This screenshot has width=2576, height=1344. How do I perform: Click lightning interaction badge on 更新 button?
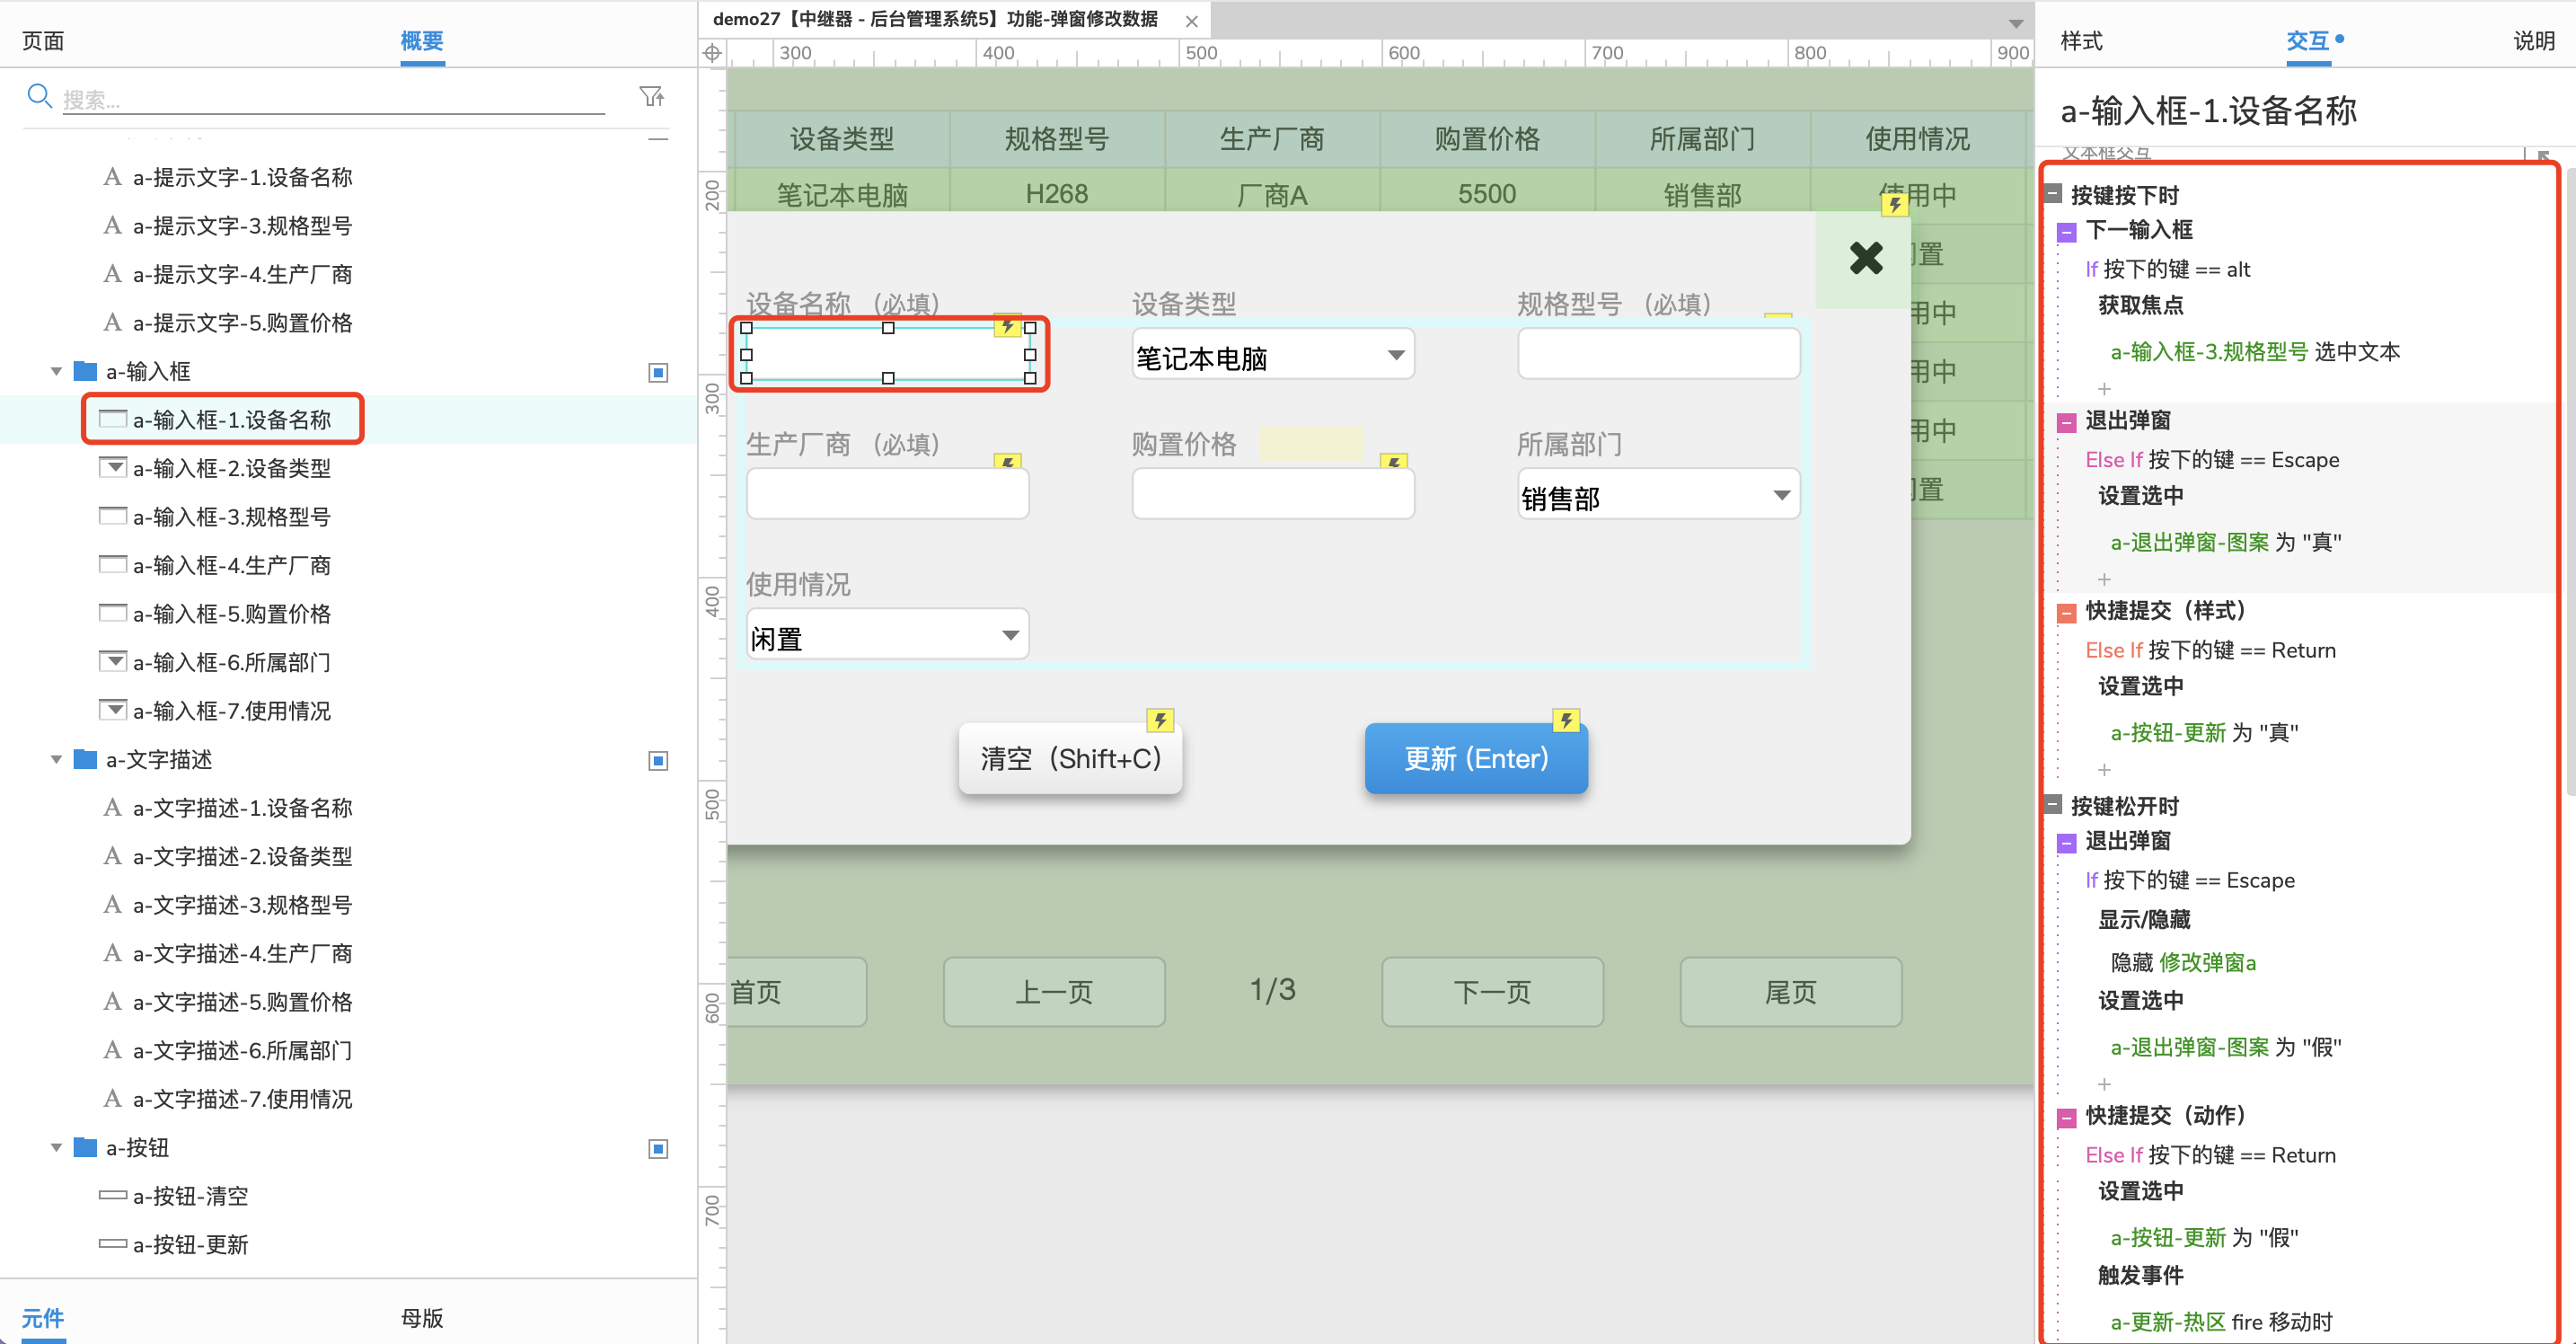[x=1566, y=720]
